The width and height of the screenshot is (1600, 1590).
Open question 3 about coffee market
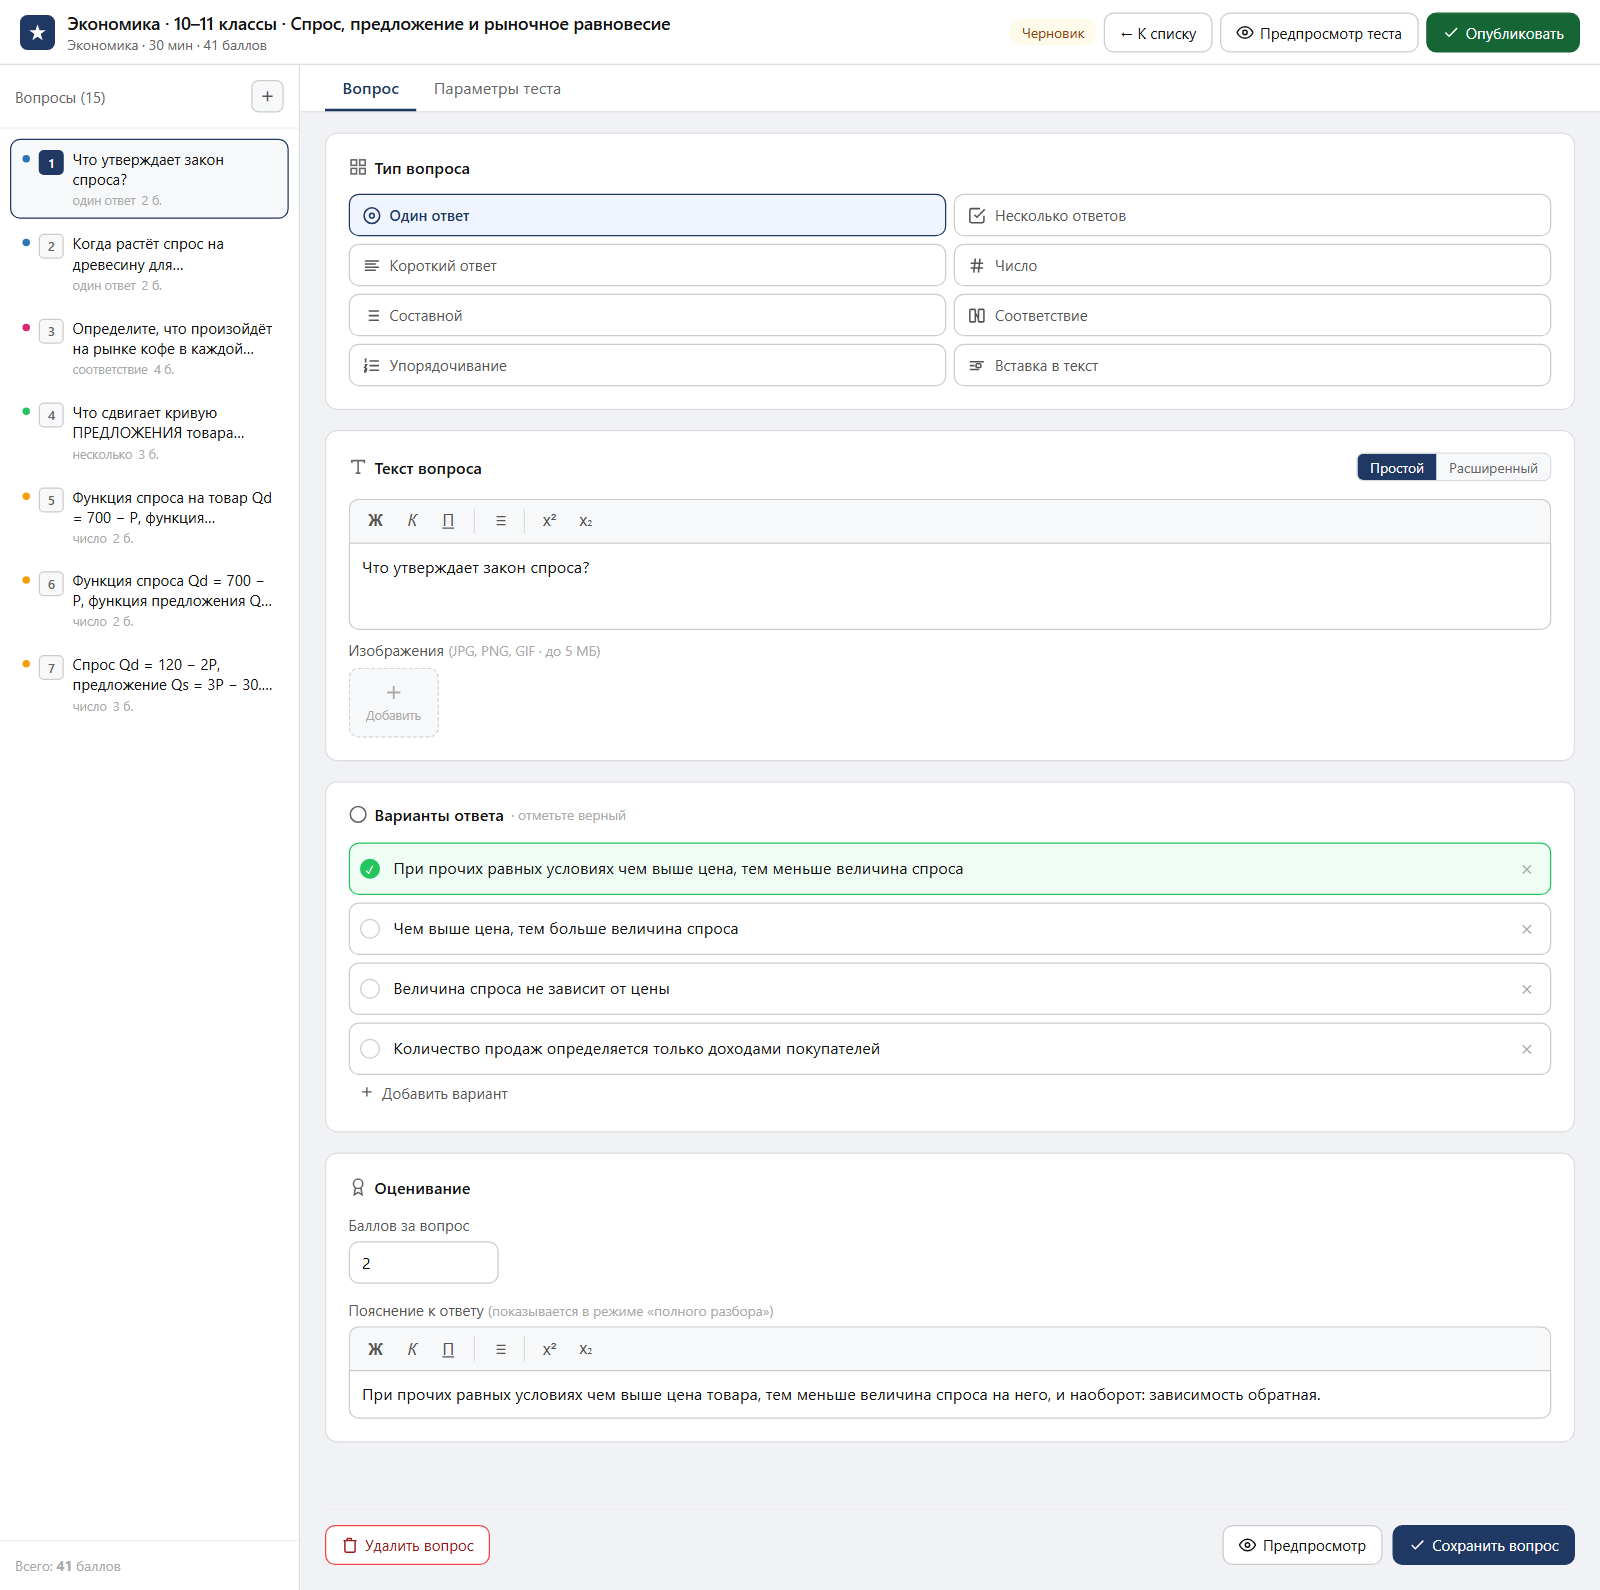tap(149, 347)
